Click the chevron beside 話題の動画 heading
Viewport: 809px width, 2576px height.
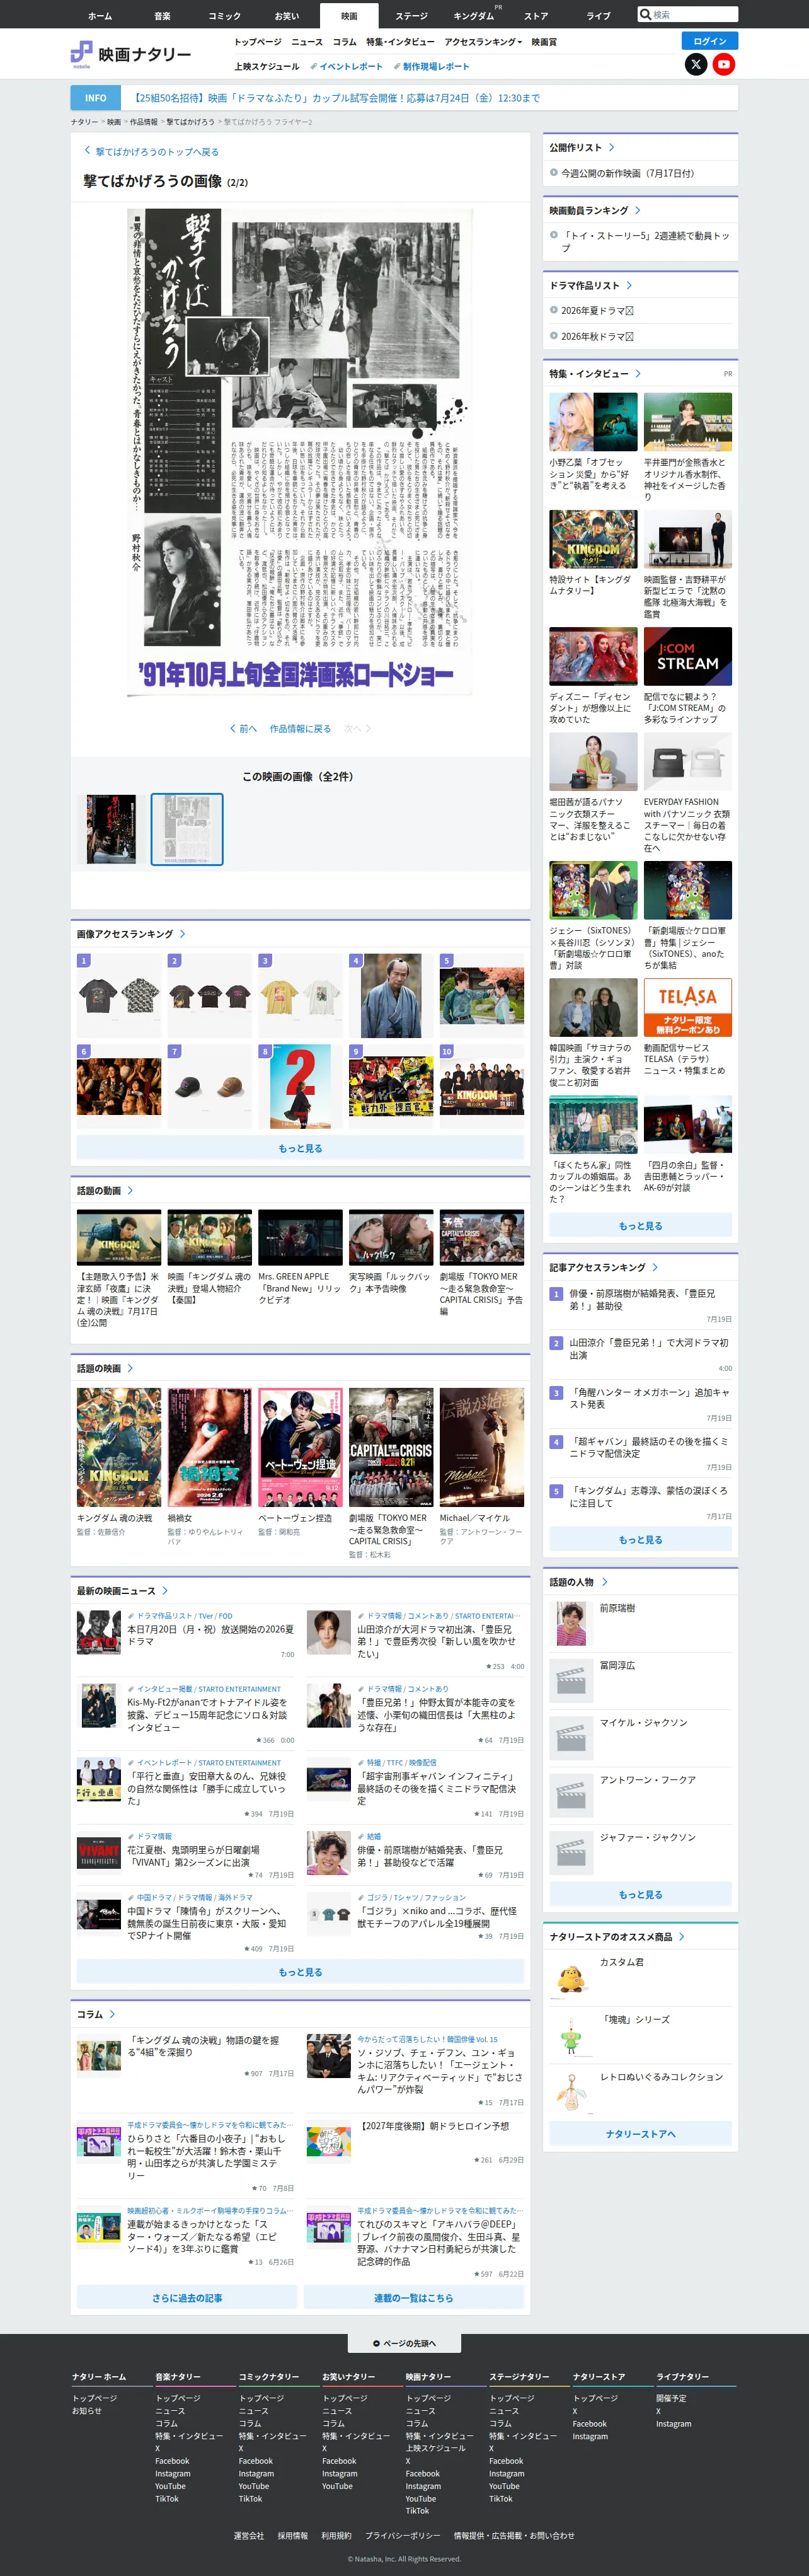click(130, 1190)
